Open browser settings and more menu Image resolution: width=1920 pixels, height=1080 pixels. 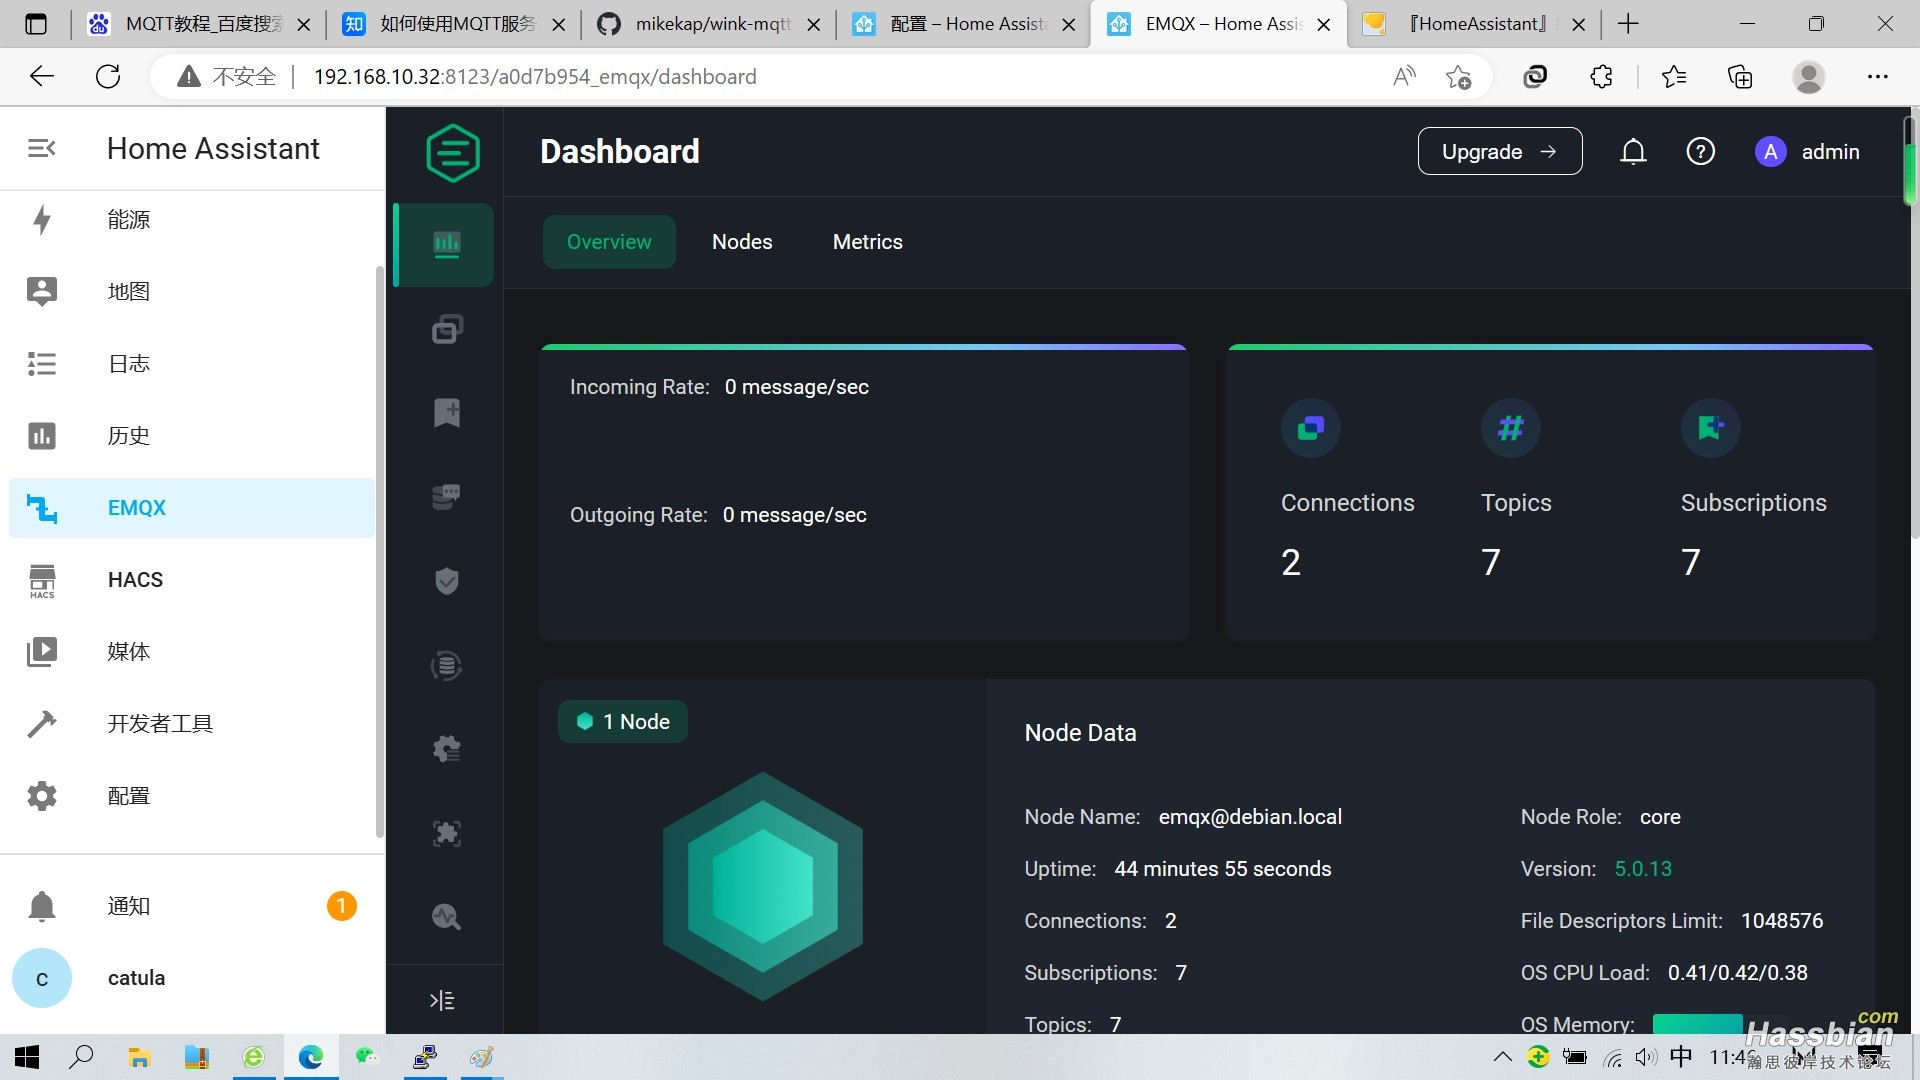[x=1877, y=76]
